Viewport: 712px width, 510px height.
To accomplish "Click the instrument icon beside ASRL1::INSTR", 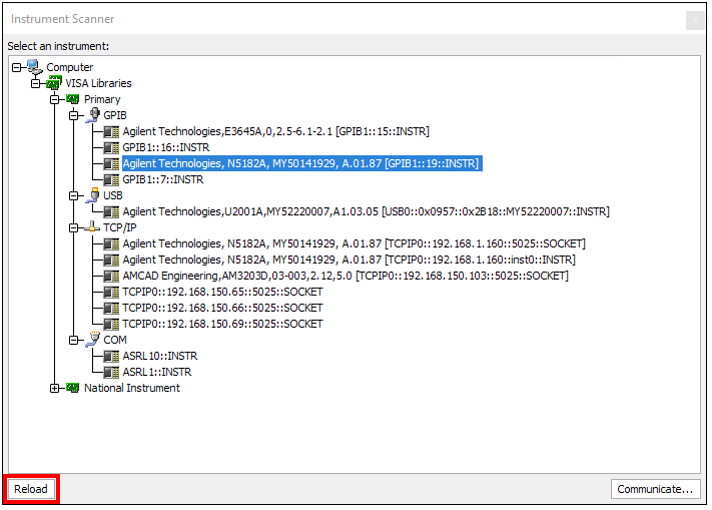I will coord(111,372).
